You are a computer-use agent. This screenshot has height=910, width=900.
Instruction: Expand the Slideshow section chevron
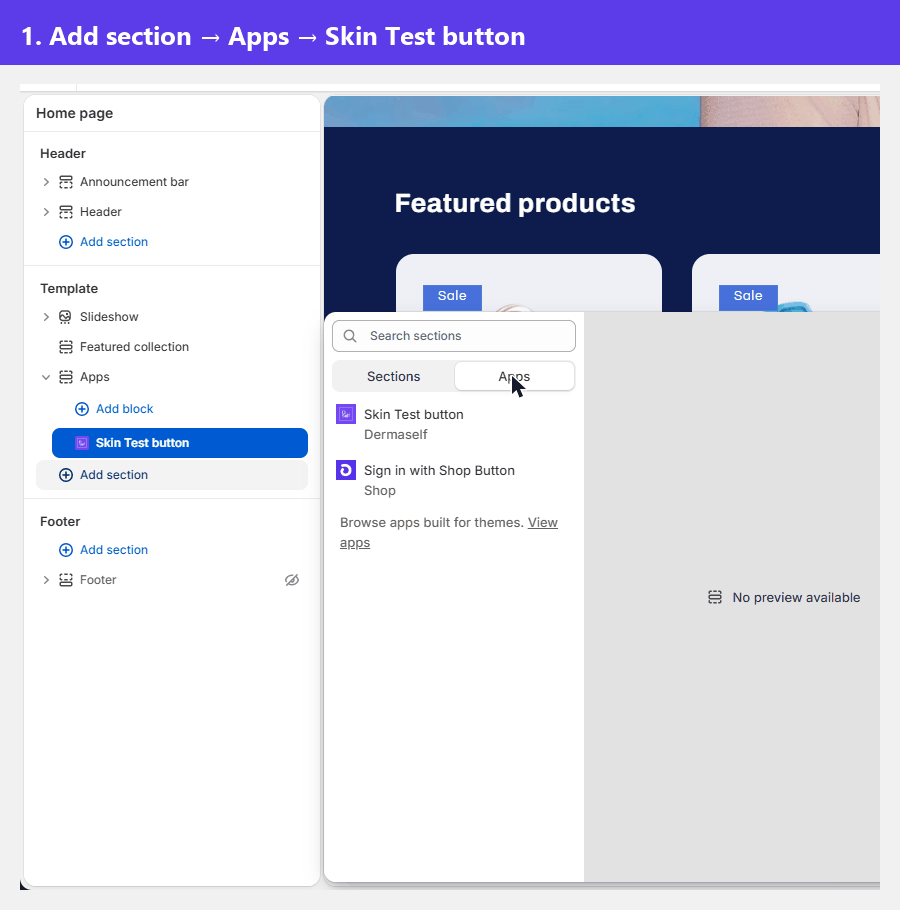click(46, 317)
